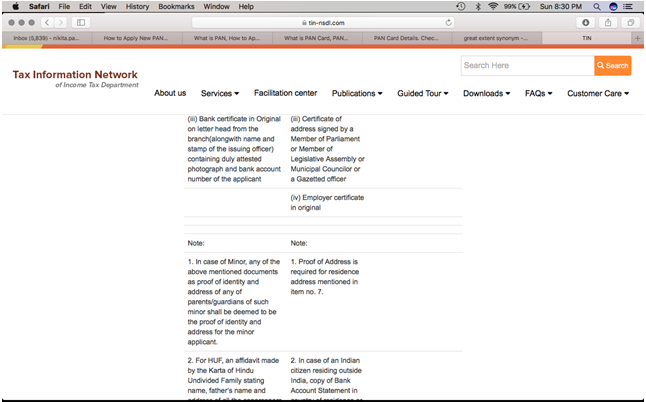Image resolution: width=646 pixels, height=402 pixels.
Task: Click the Share toolbar icon
Action: click(x=608, y=23)
